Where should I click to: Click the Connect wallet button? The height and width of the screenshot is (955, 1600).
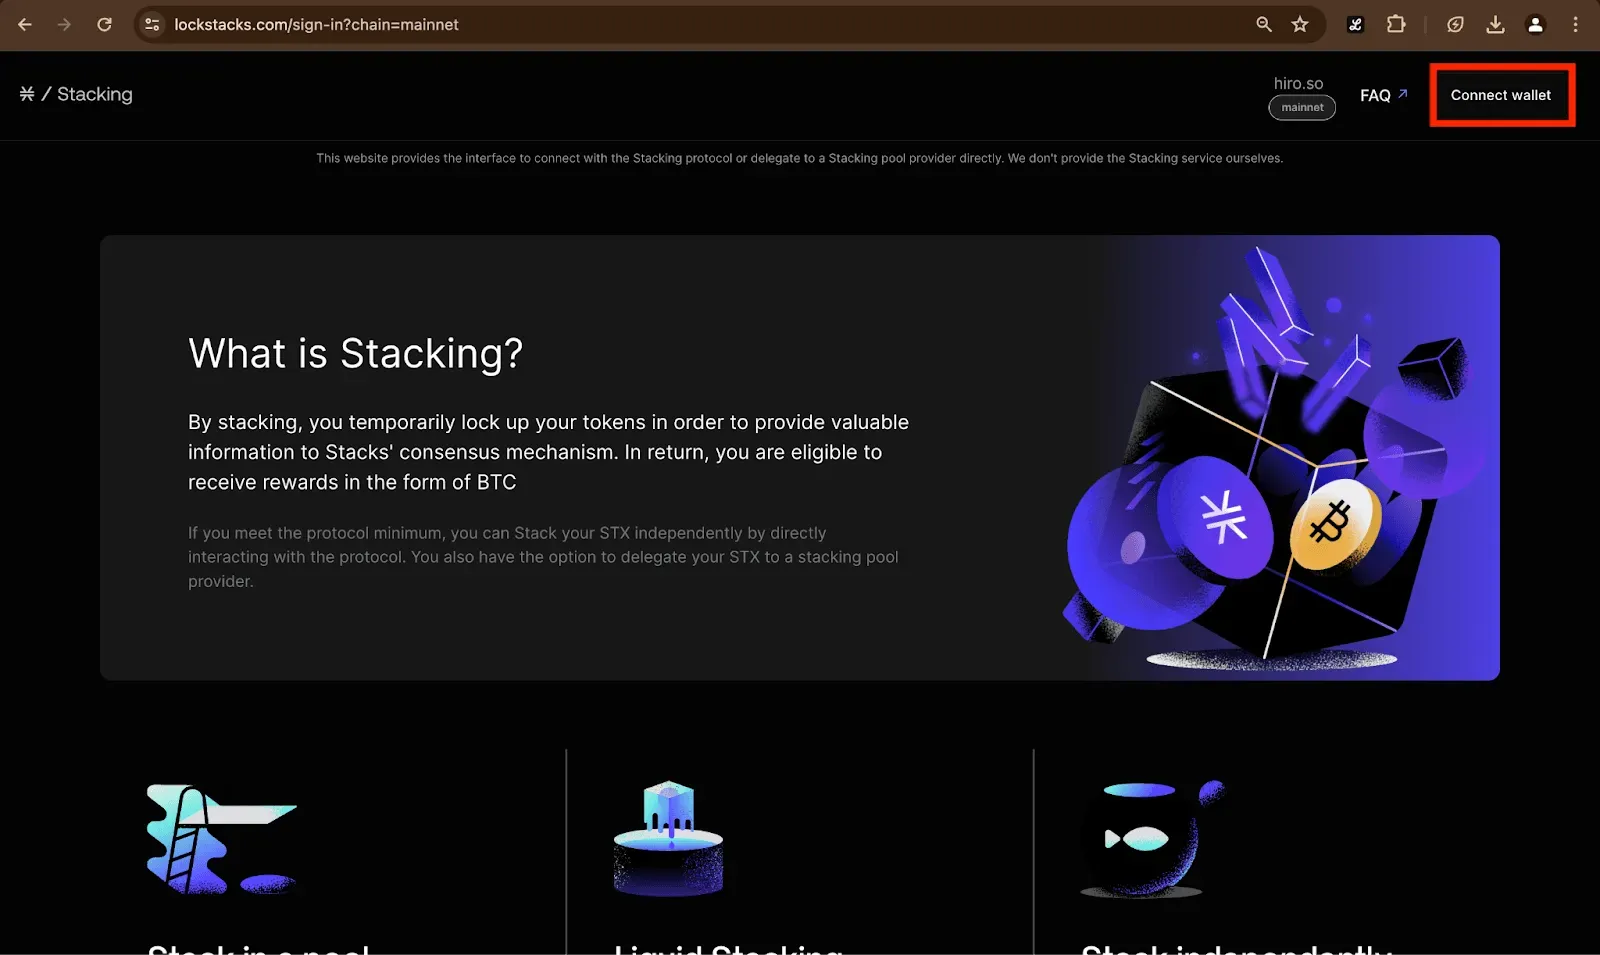pyautogui.click(x=1501, y=95)
